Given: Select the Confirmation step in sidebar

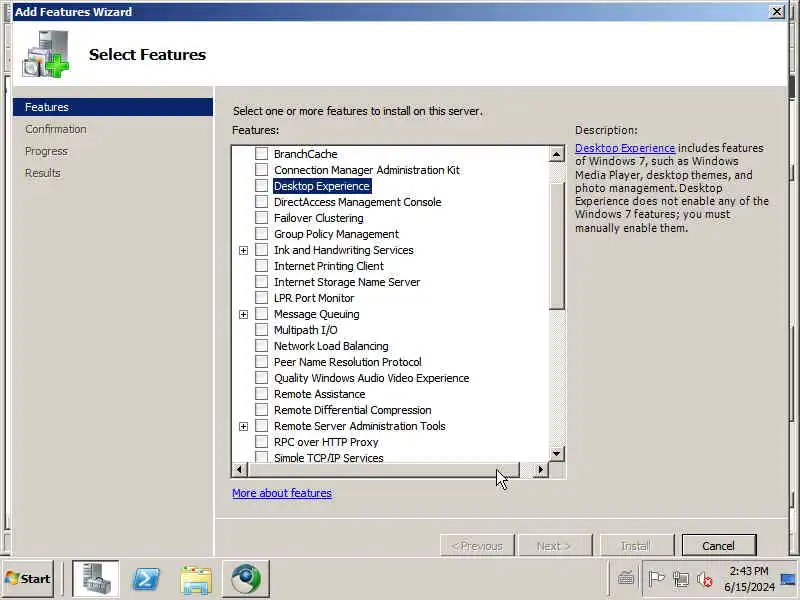Looking at the screenshot, I should point(56,129).
